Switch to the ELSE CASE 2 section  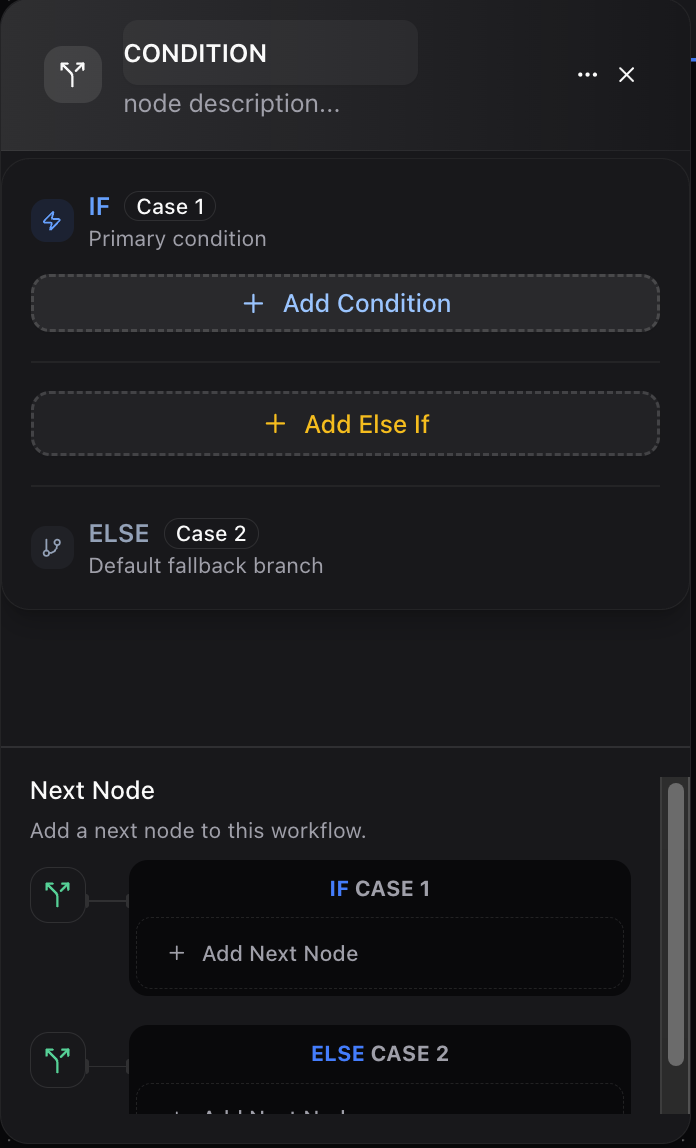(x=379, y=1052)
